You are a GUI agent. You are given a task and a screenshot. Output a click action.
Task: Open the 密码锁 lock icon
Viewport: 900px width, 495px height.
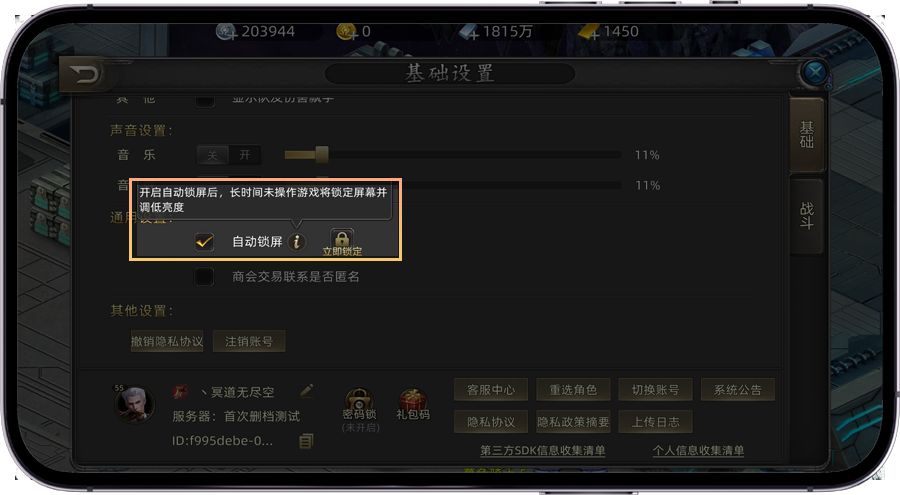point(360,400)
